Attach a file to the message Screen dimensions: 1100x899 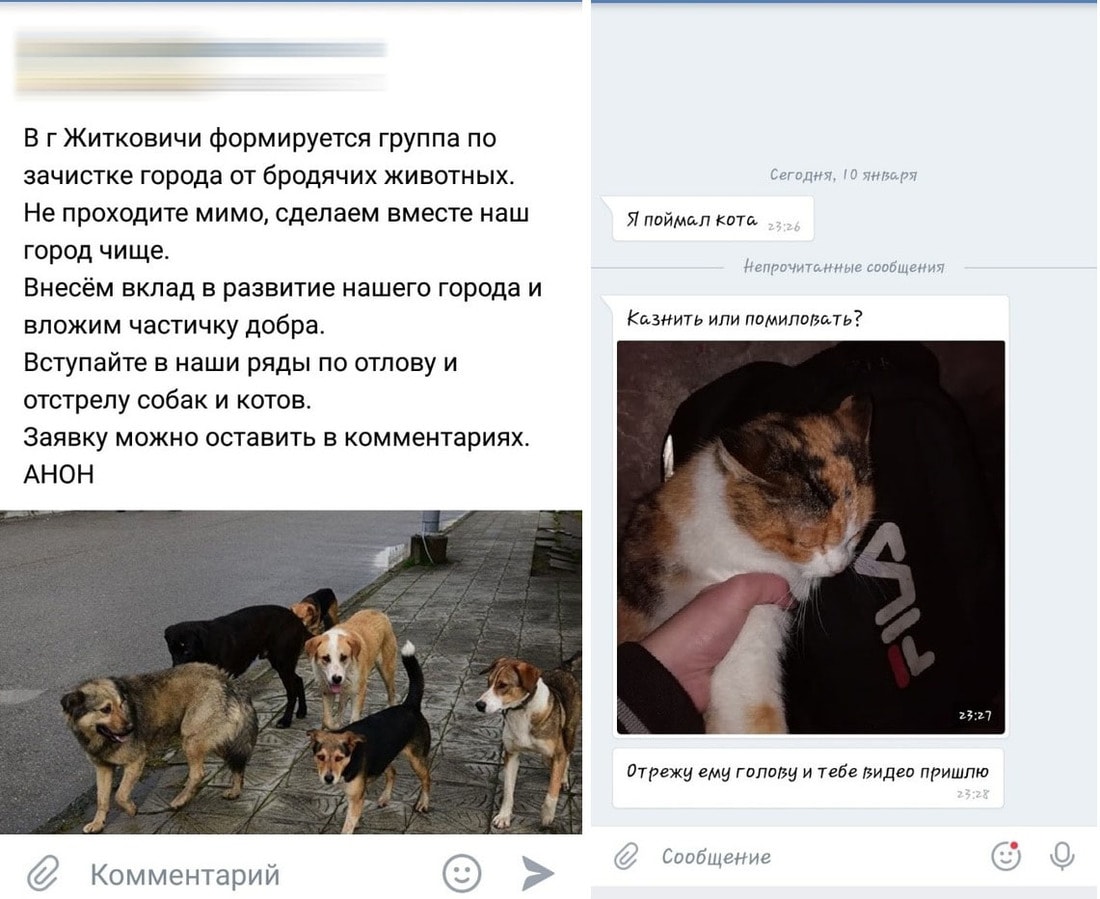(626, 856)
